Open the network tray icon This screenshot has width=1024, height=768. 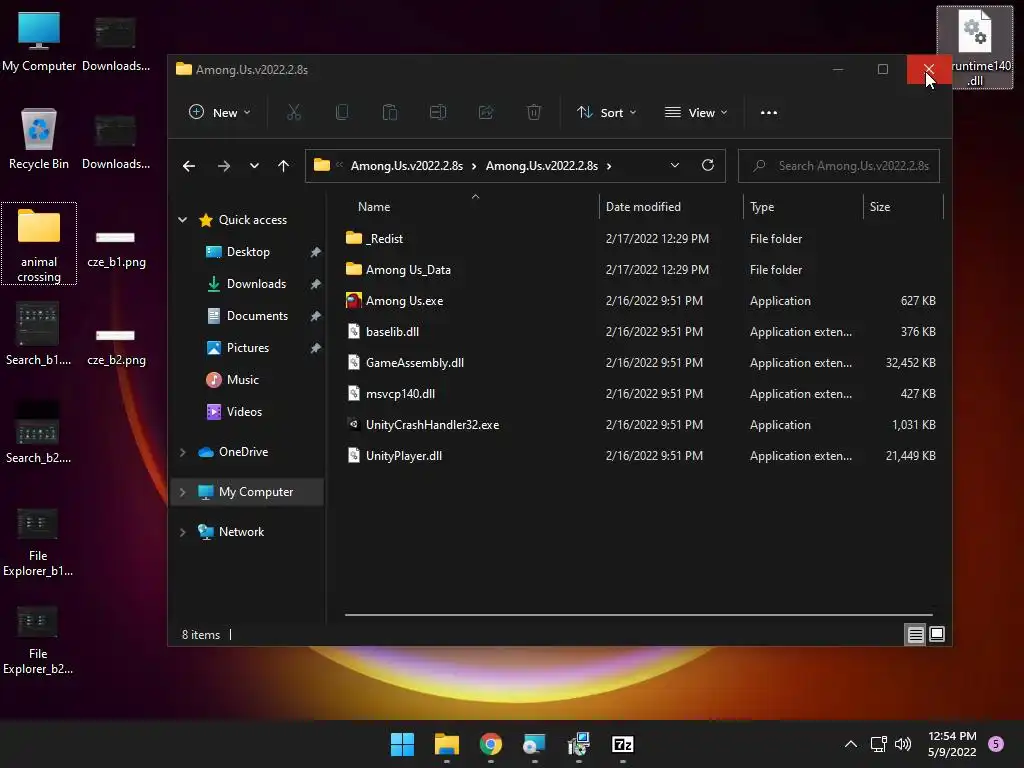(878, 743)
